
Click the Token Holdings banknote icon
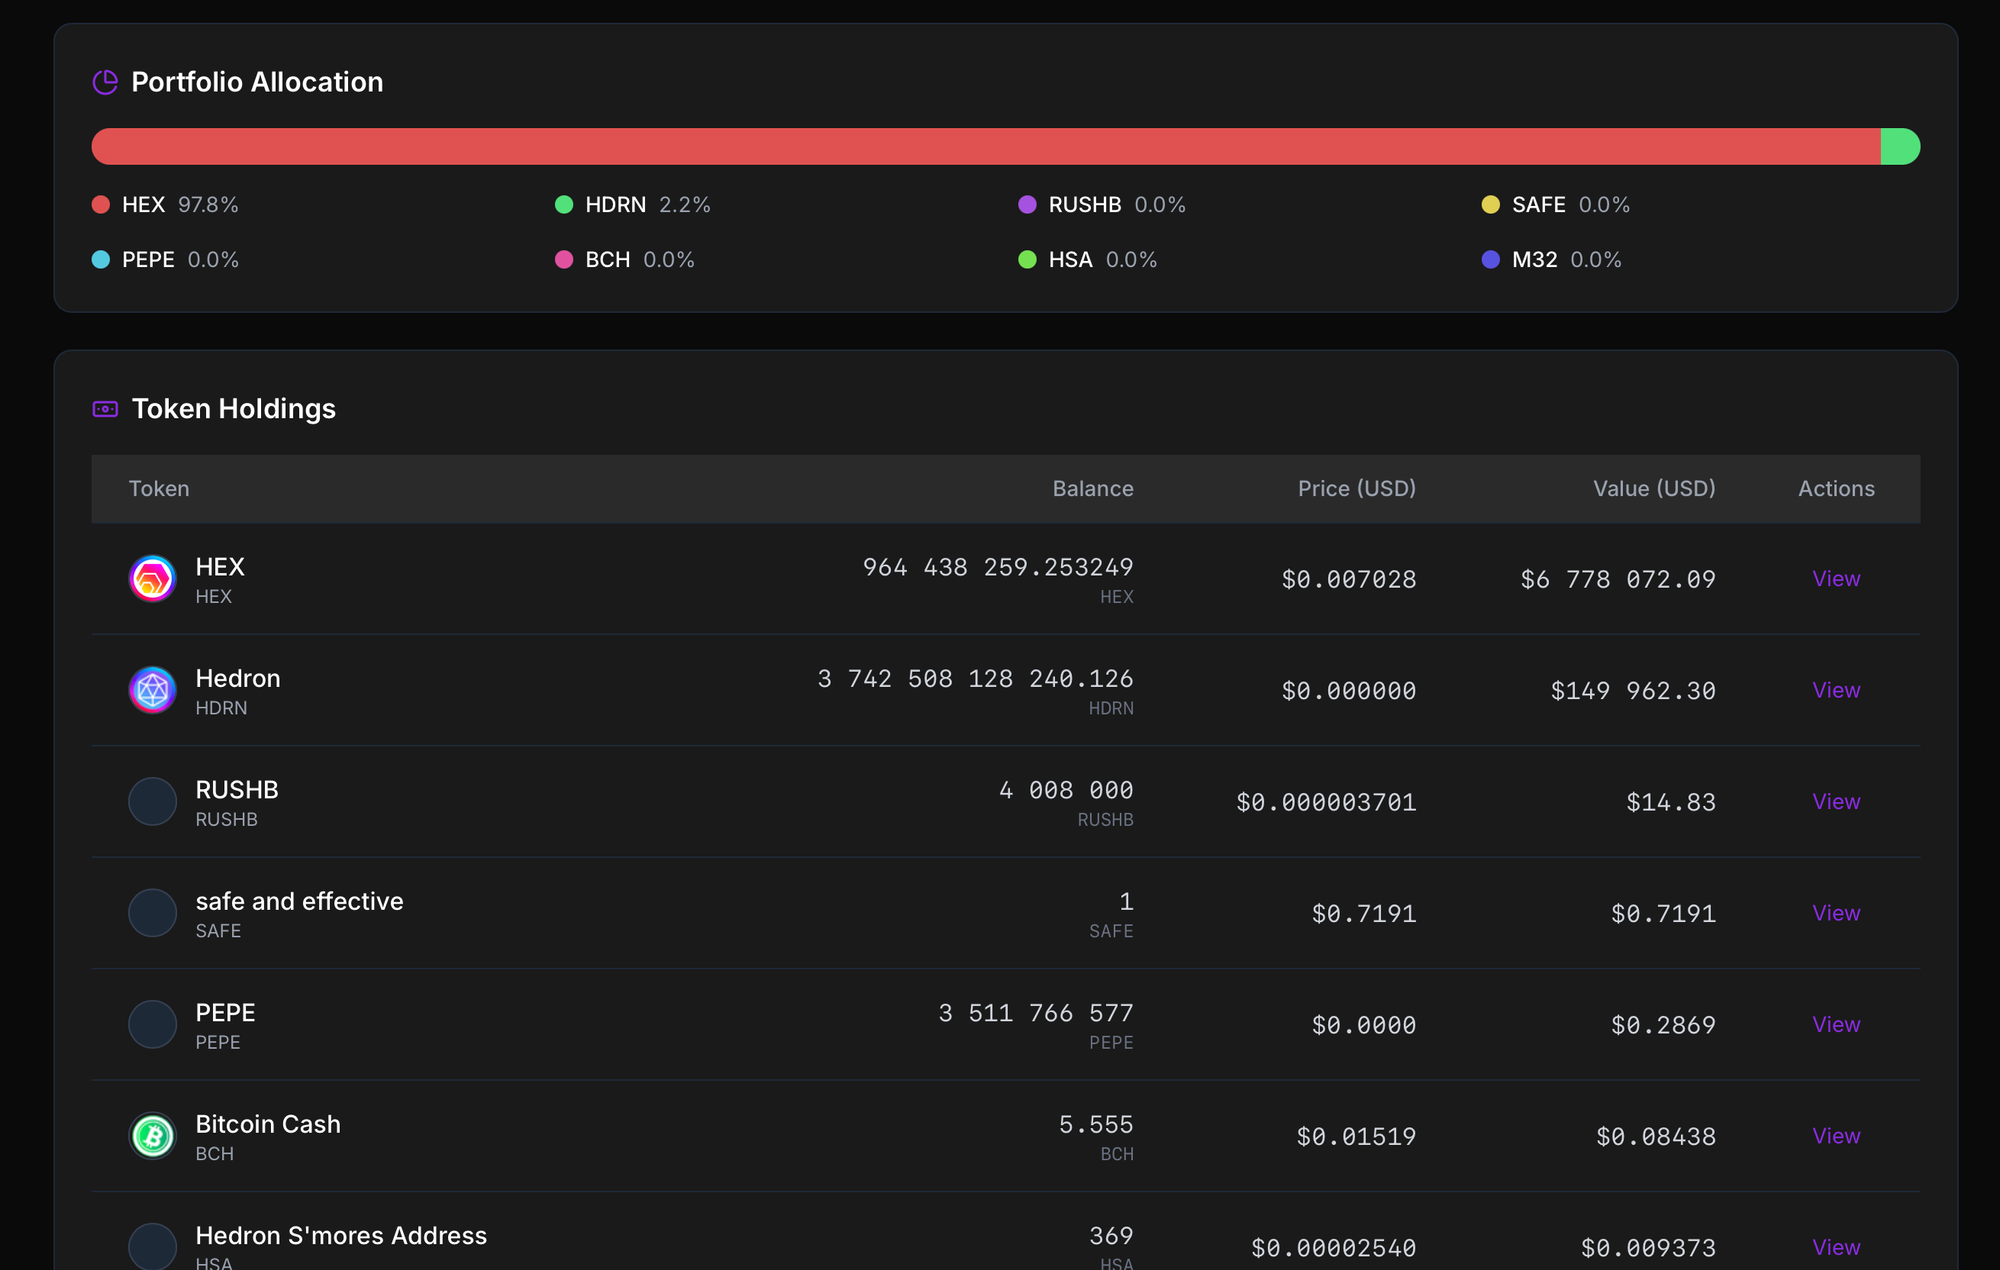(x=105, y=409)
